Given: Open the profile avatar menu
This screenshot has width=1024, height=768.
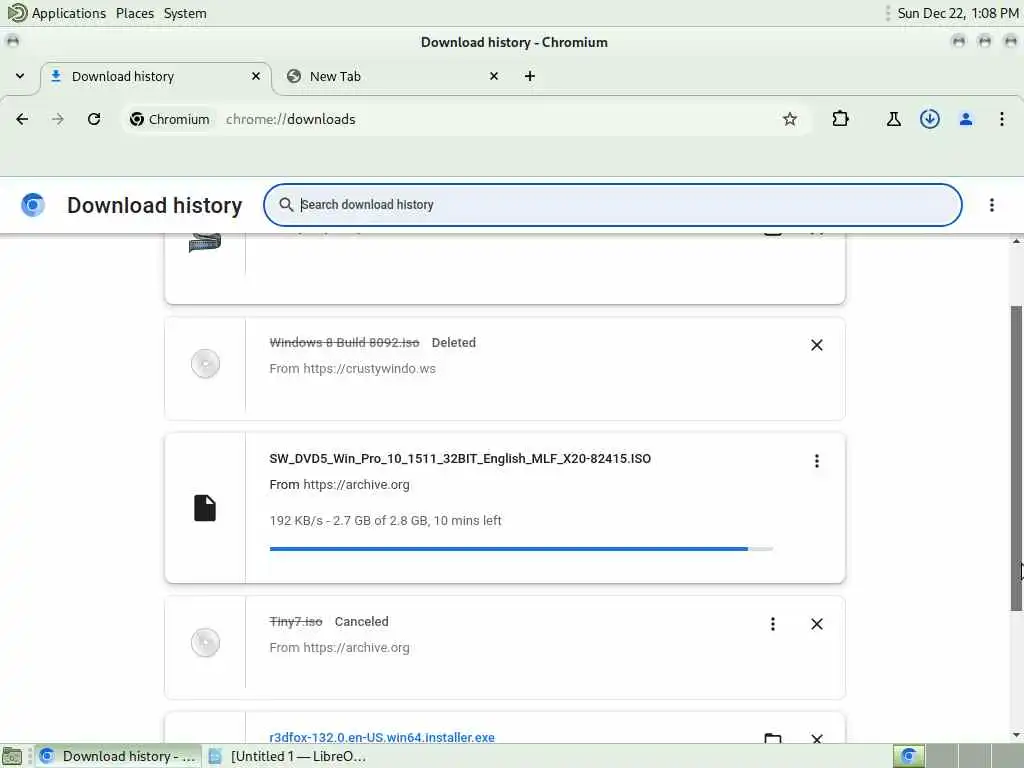Looking at the screenshot, I should (966, 119).
